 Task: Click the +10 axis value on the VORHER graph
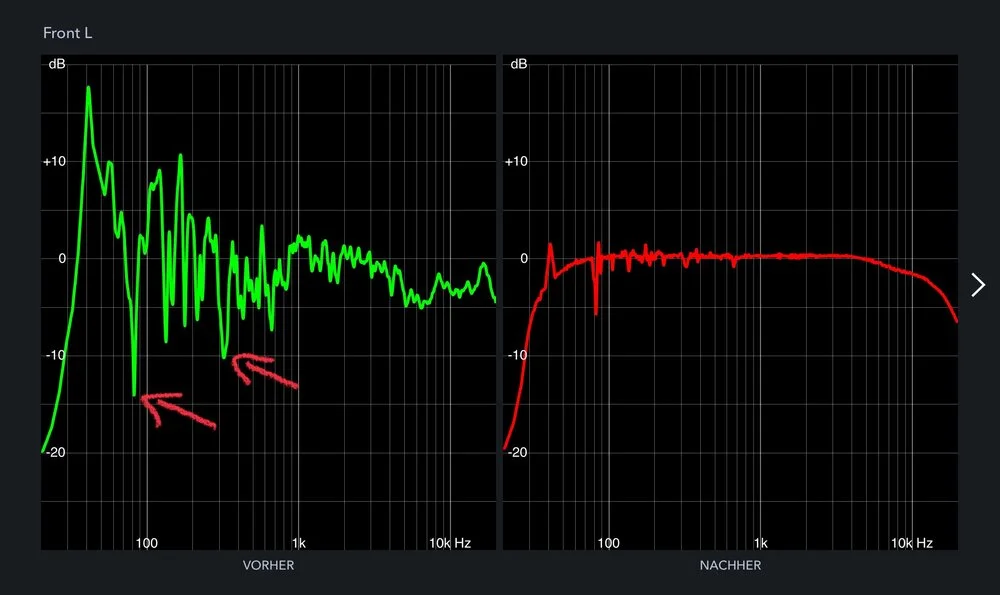point(54,161)
